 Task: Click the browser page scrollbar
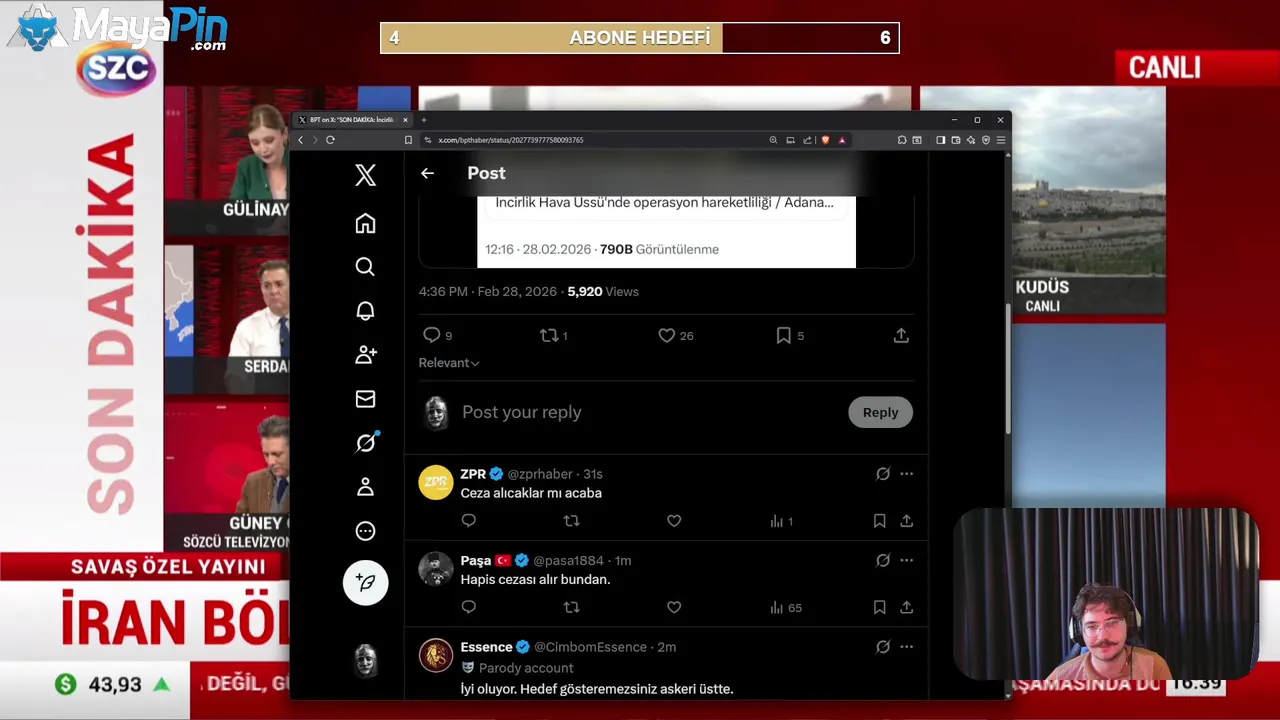click(1007, 368)
